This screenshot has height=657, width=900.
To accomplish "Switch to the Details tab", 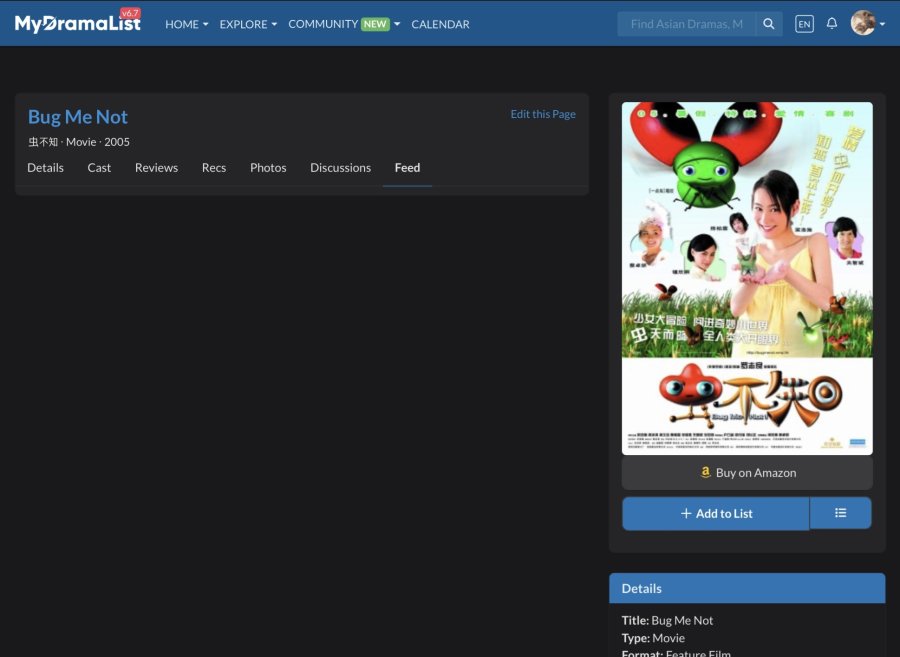I will tap(45, 168).
